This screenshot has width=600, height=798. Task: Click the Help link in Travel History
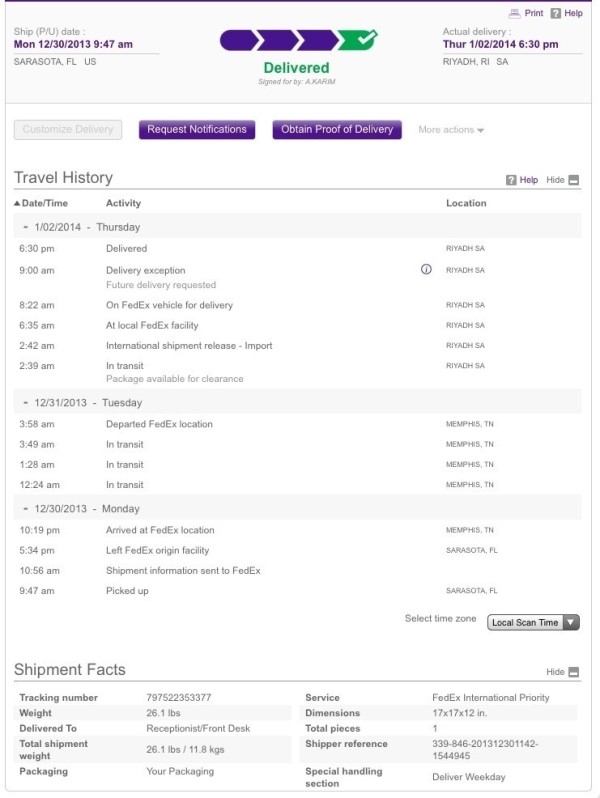click(529, 180)
